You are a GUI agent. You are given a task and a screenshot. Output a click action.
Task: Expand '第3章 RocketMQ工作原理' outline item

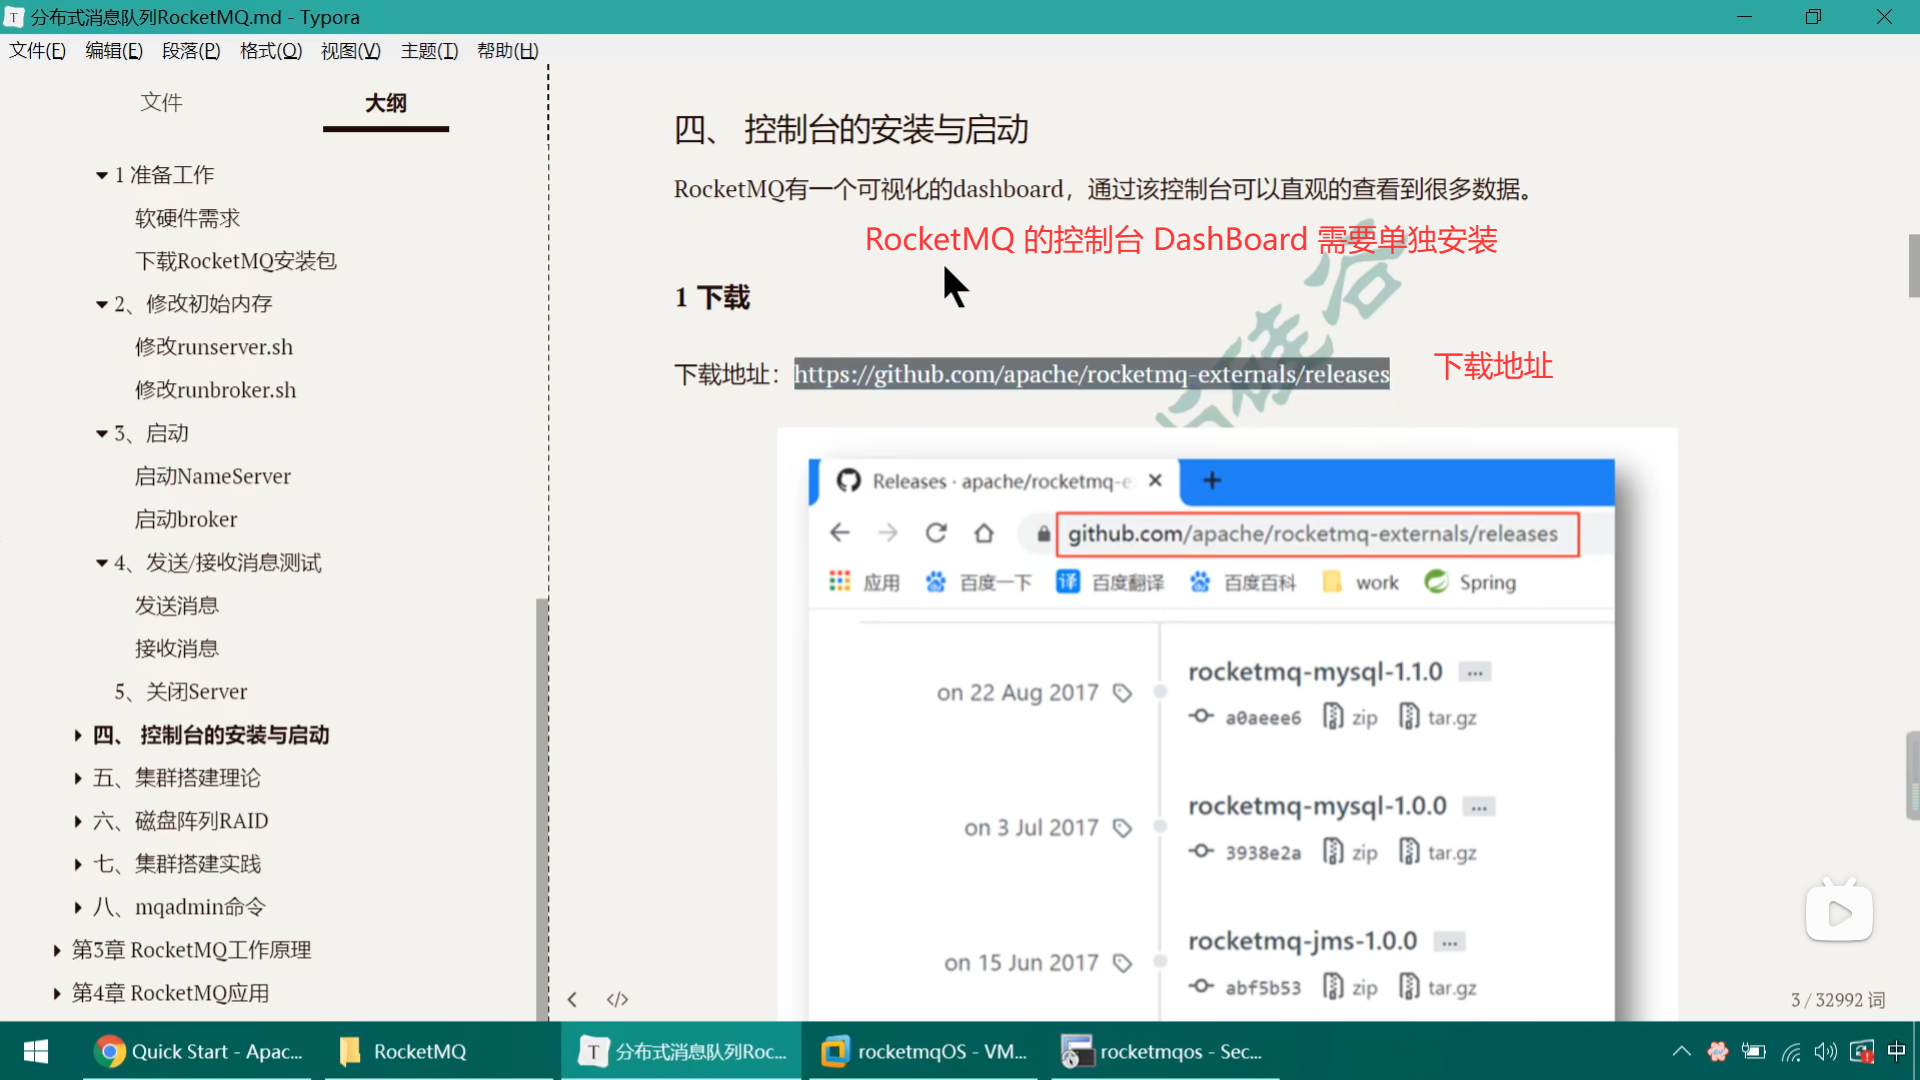click(x=57, y=950)
